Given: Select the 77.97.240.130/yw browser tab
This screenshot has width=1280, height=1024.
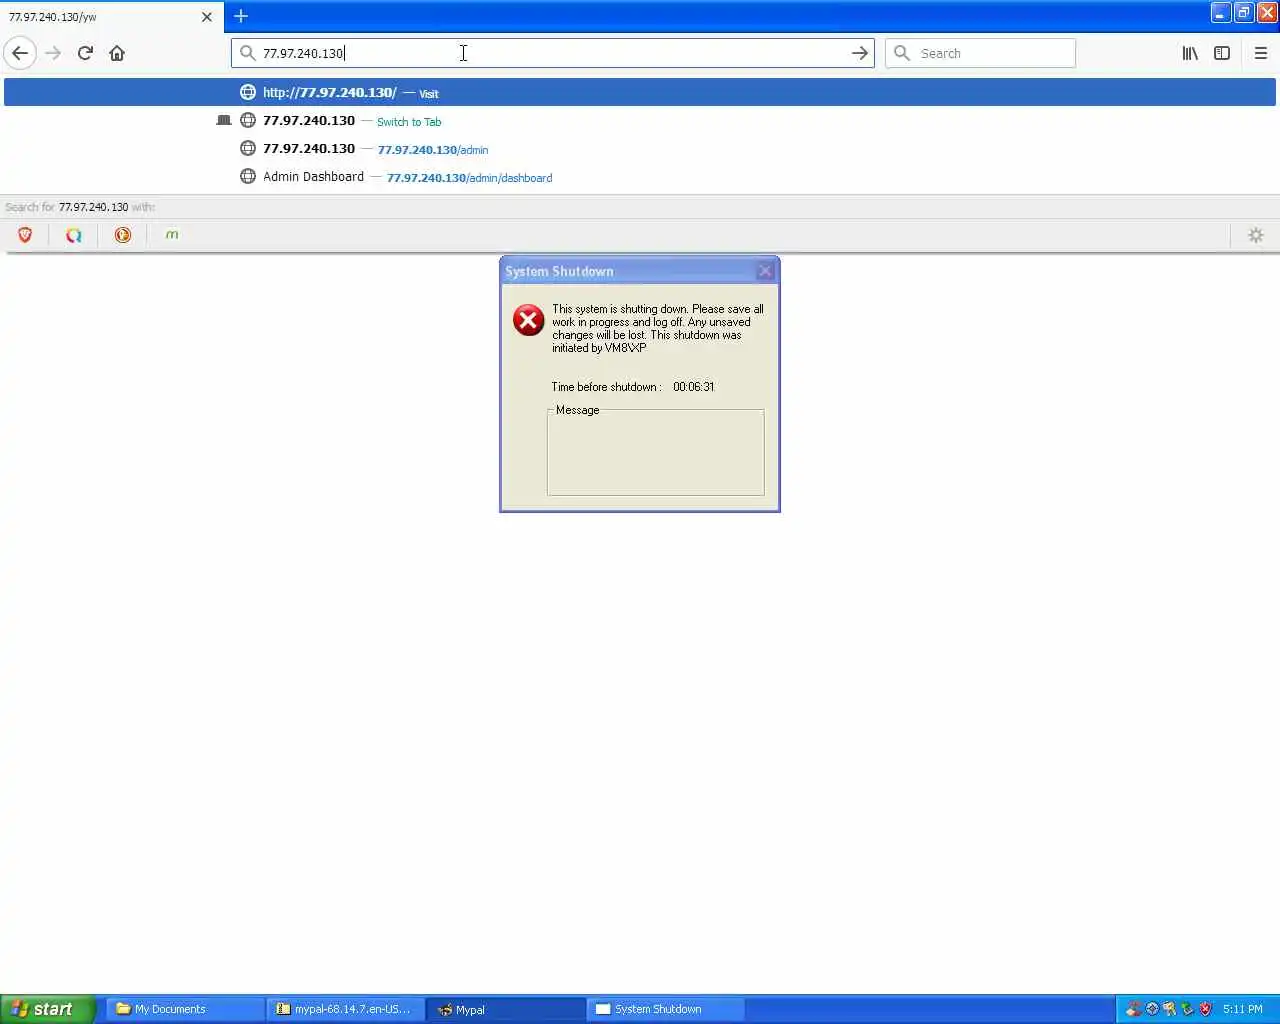Looking at the screenshot, I should tap(111, 17).
